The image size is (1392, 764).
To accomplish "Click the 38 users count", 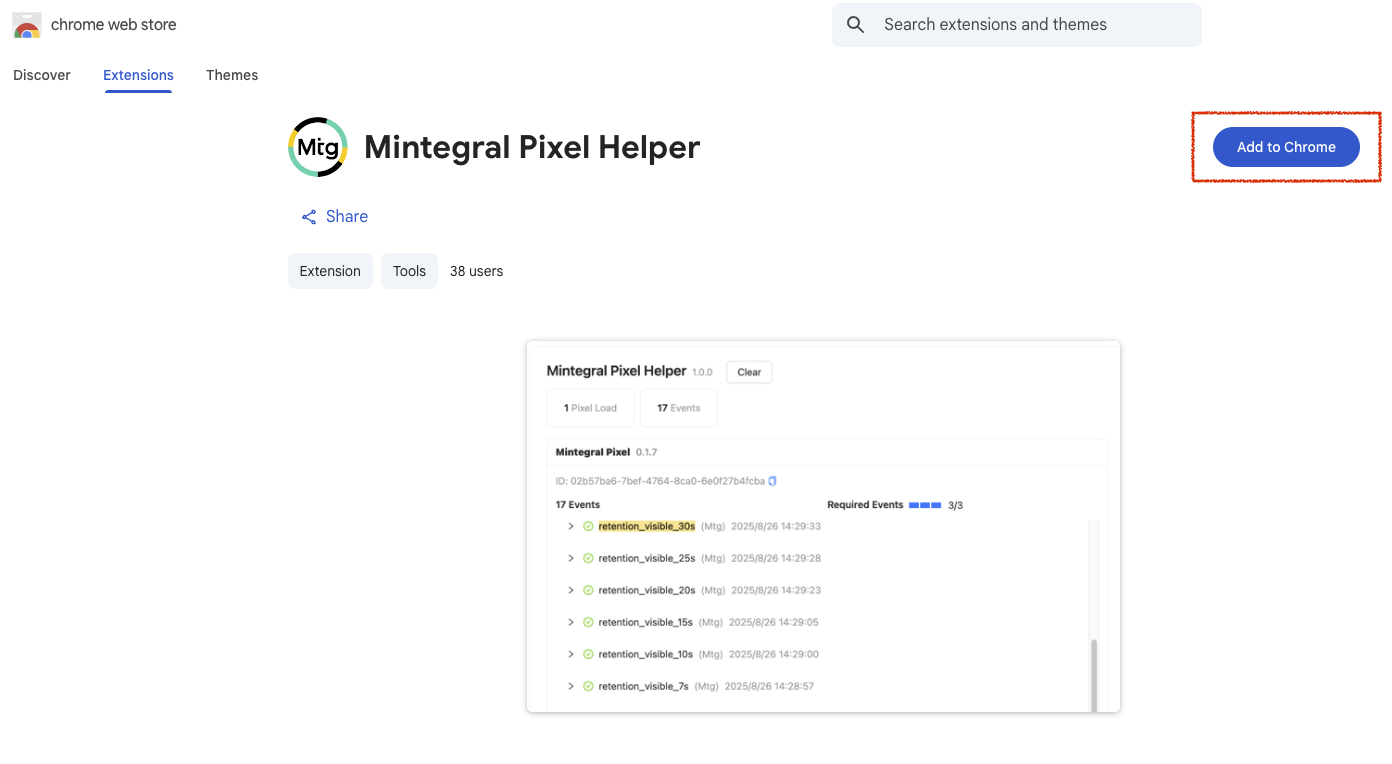I will (476, 271).
